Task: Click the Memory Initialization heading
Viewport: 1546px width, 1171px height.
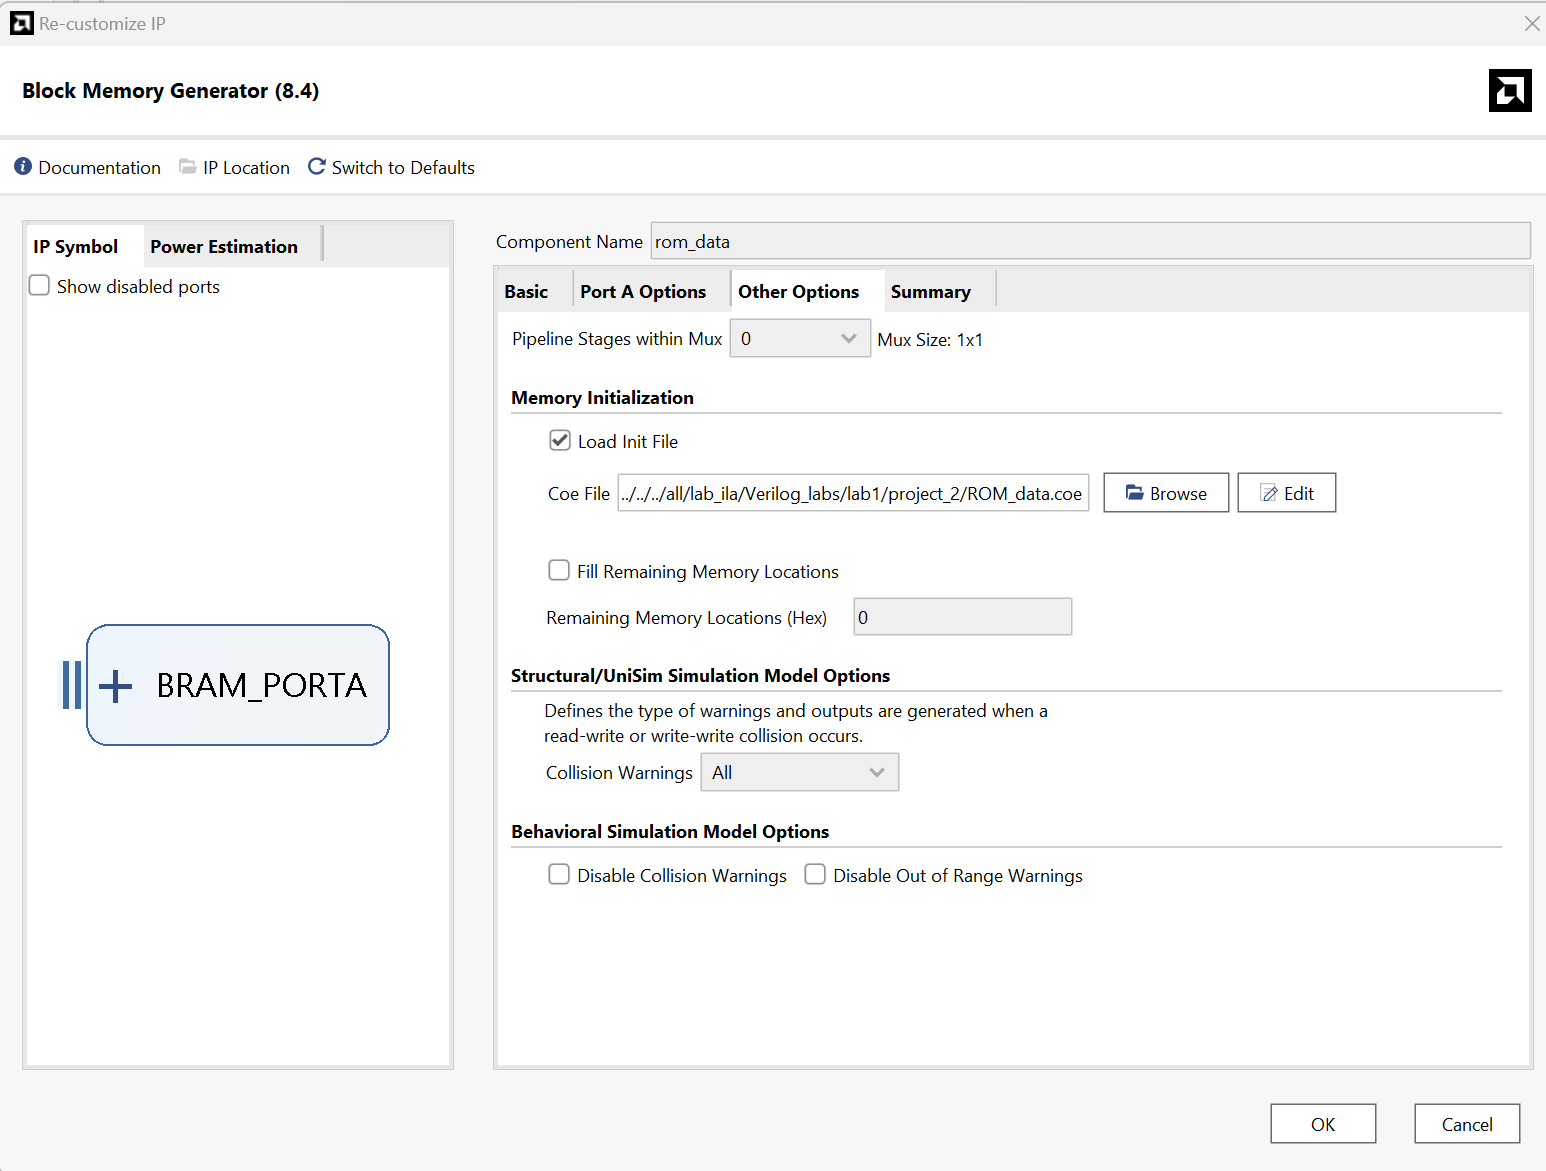Action: [602, 398]
